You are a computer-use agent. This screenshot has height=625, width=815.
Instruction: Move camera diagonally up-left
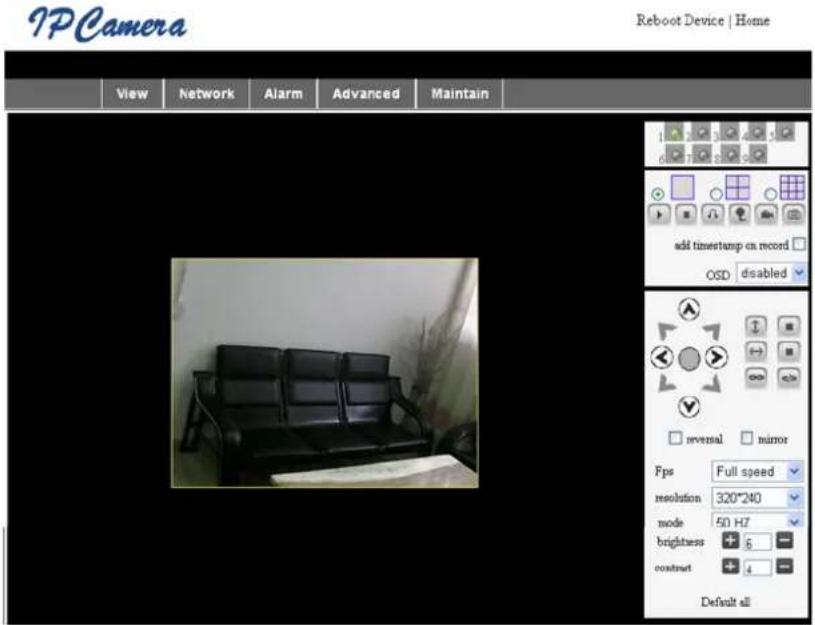666,331
